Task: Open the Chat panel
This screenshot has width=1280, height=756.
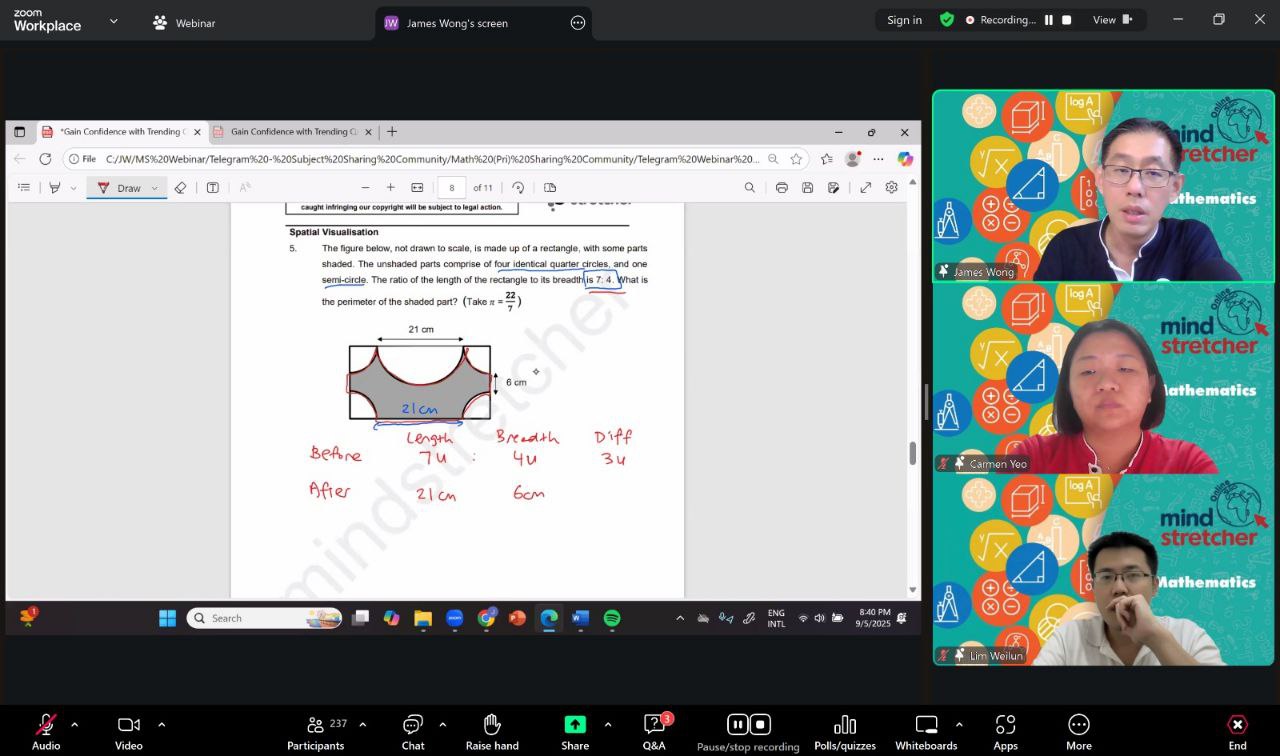Action: [412, 730]
